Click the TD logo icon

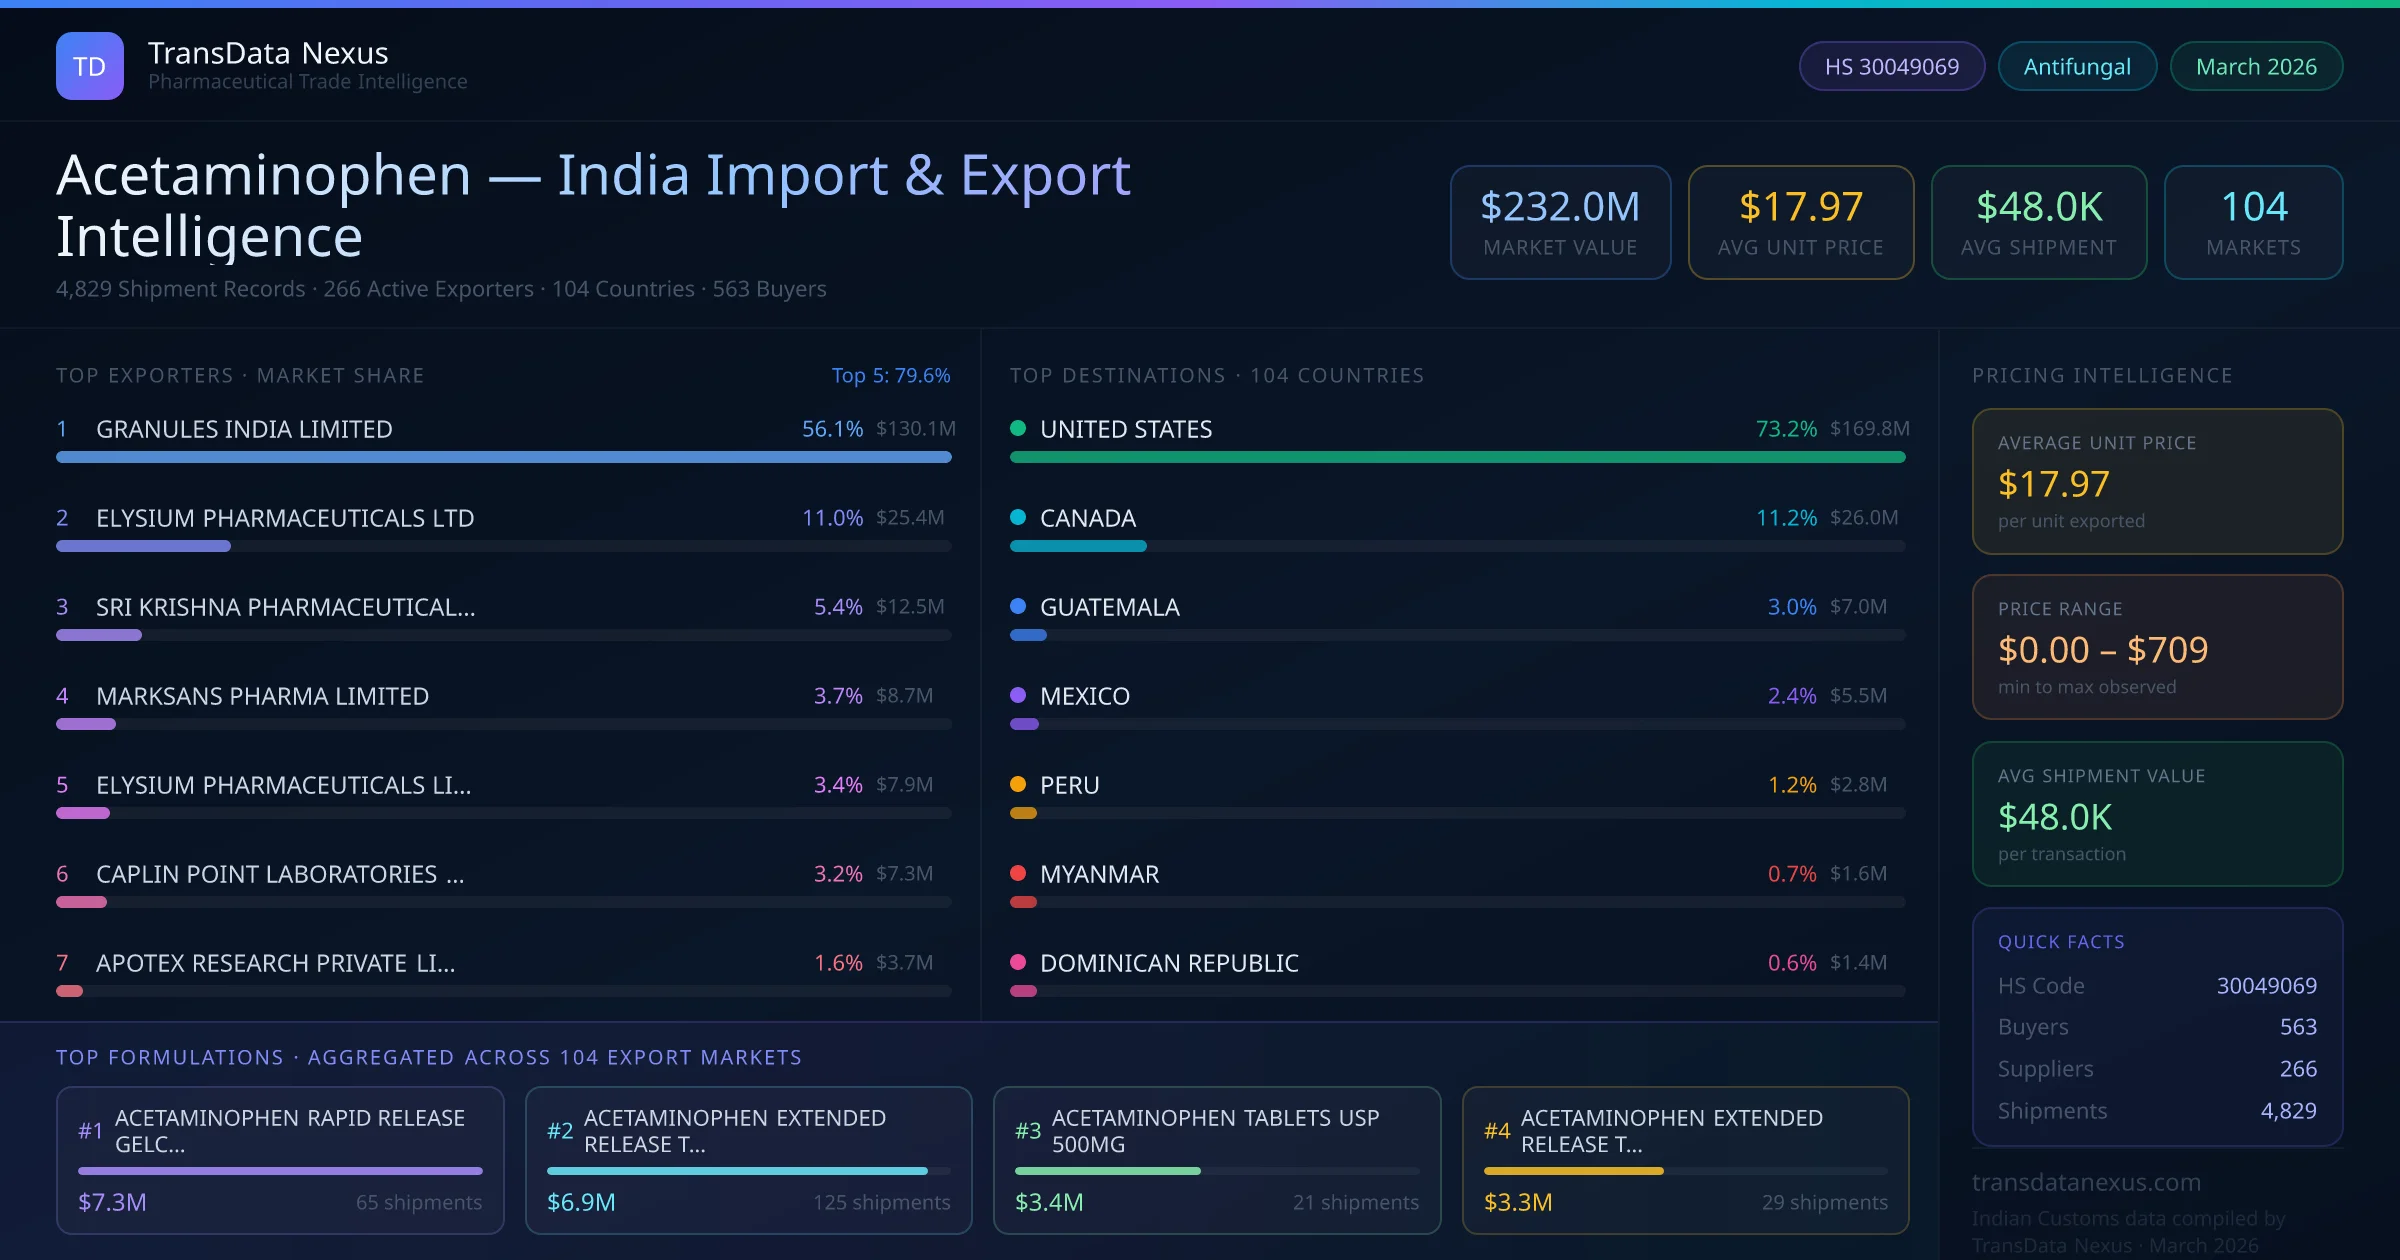pos(89,66)
